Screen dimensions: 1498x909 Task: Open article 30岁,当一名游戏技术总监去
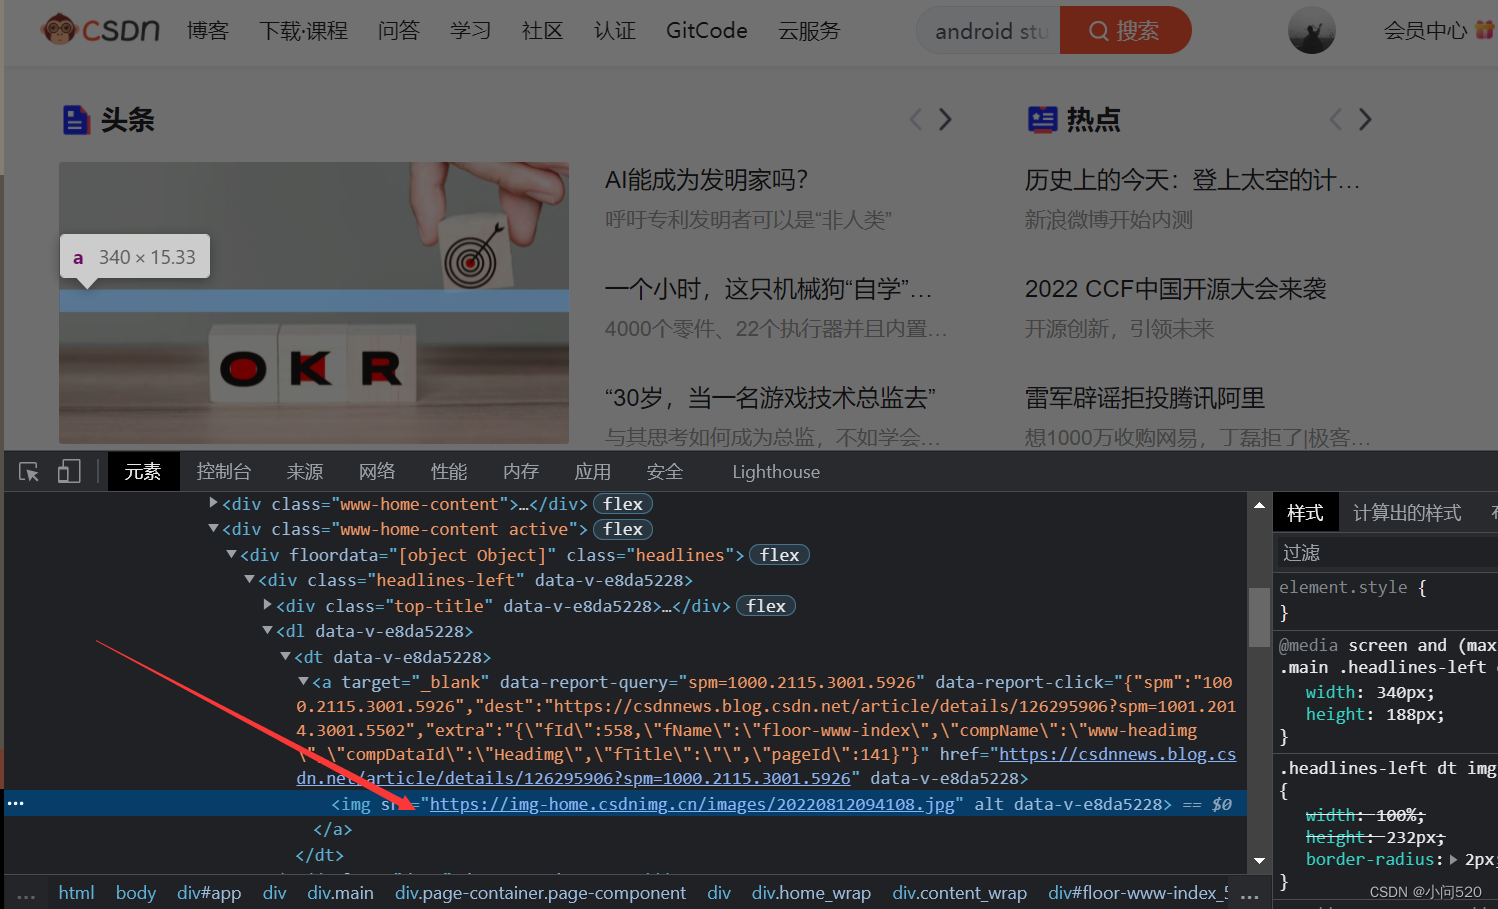pyautogui.click(x=770, y=398)
